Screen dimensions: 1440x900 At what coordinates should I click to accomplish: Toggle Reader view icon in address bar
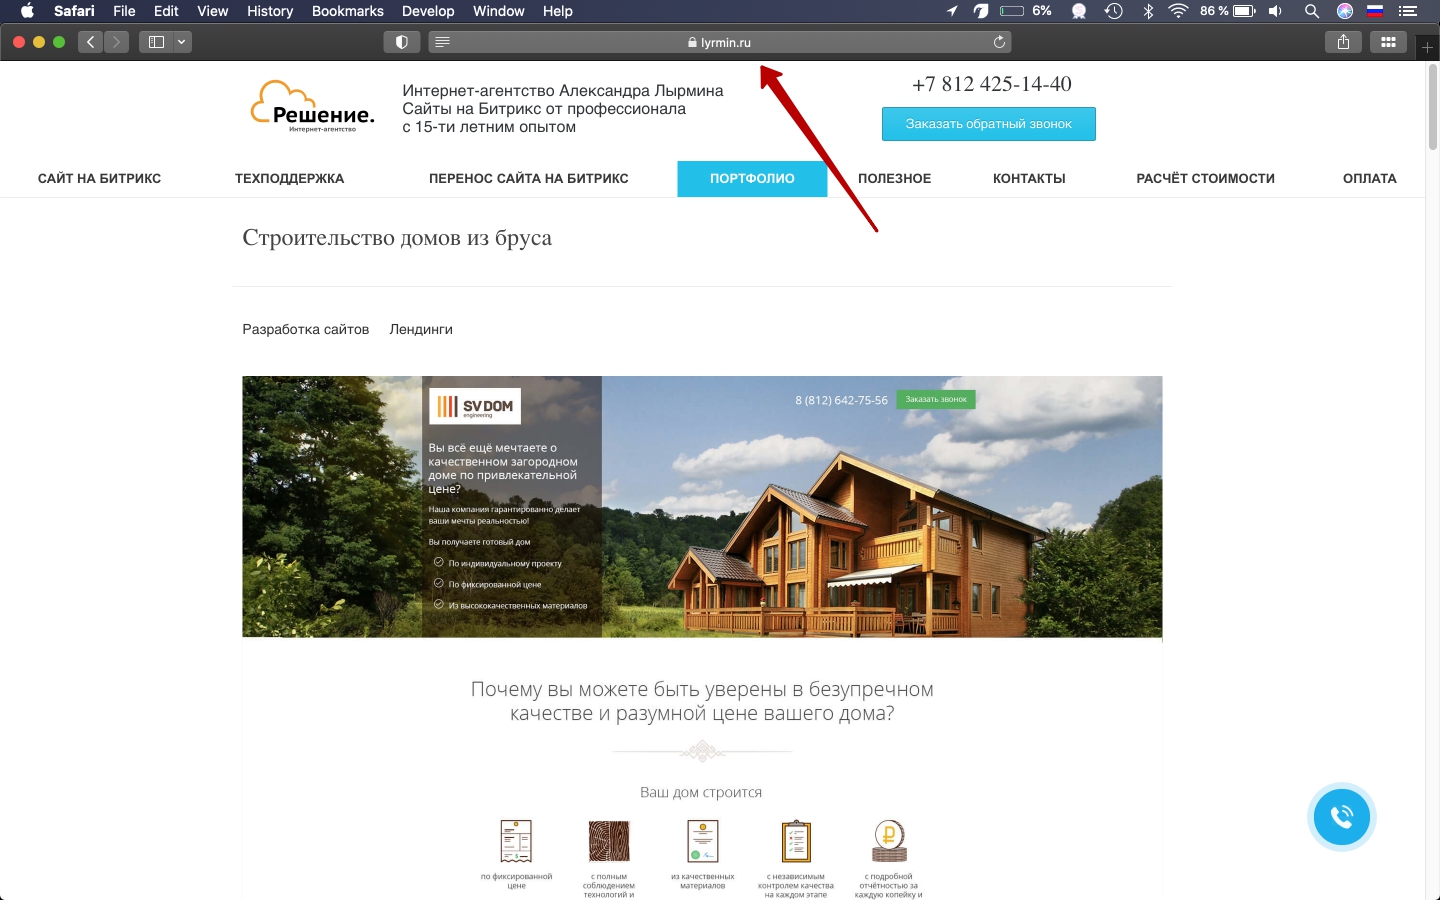(443, 42)
